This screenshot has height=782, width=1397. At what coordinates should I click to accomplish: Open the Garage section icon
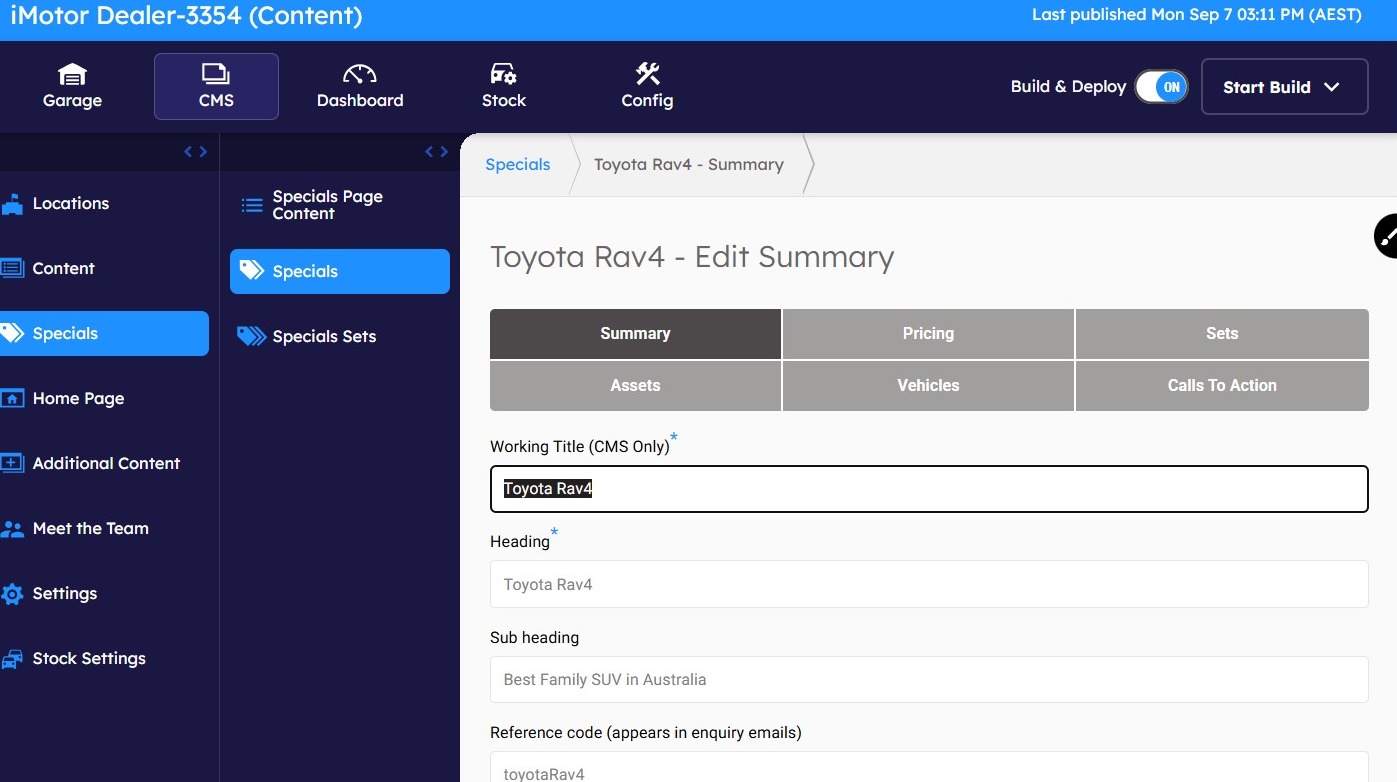coord(72,74)
